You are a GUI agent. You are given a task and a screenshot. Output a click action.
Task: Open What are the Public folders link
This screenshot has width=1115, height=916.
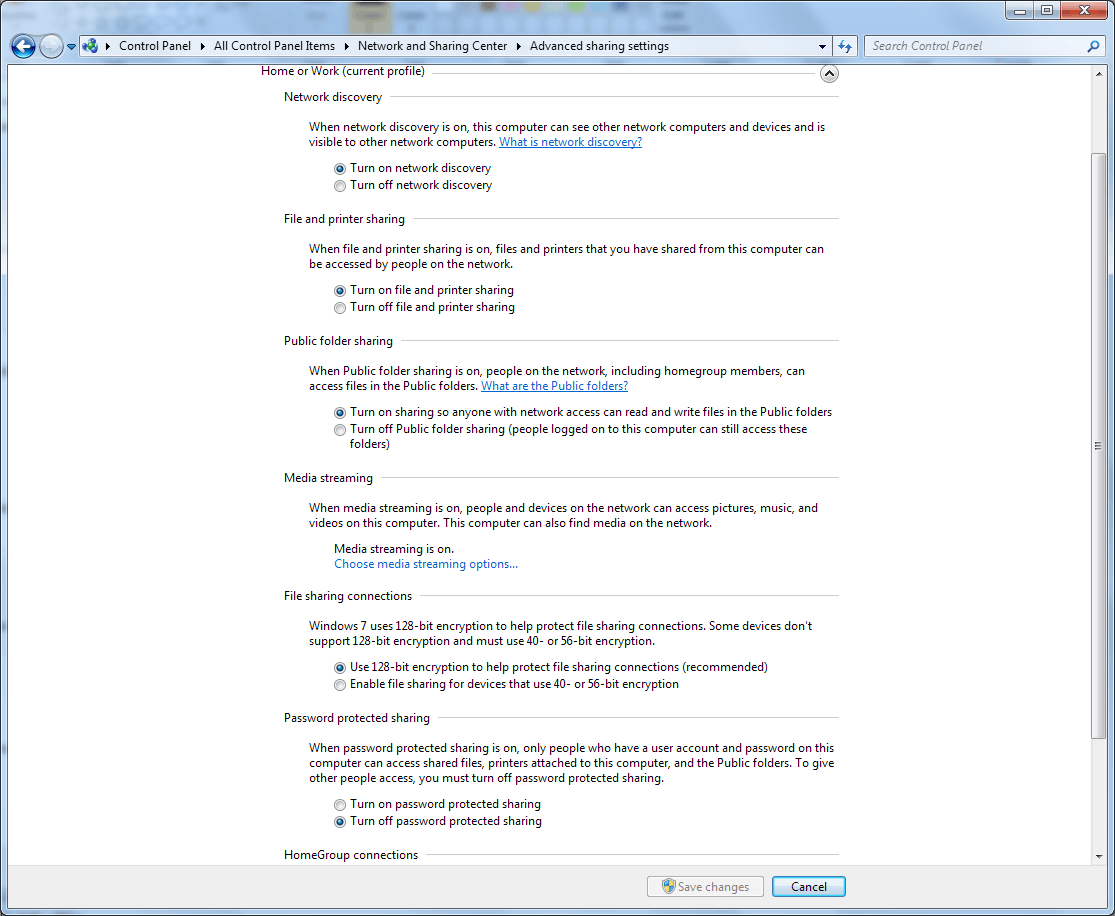(x=555, y=386)
